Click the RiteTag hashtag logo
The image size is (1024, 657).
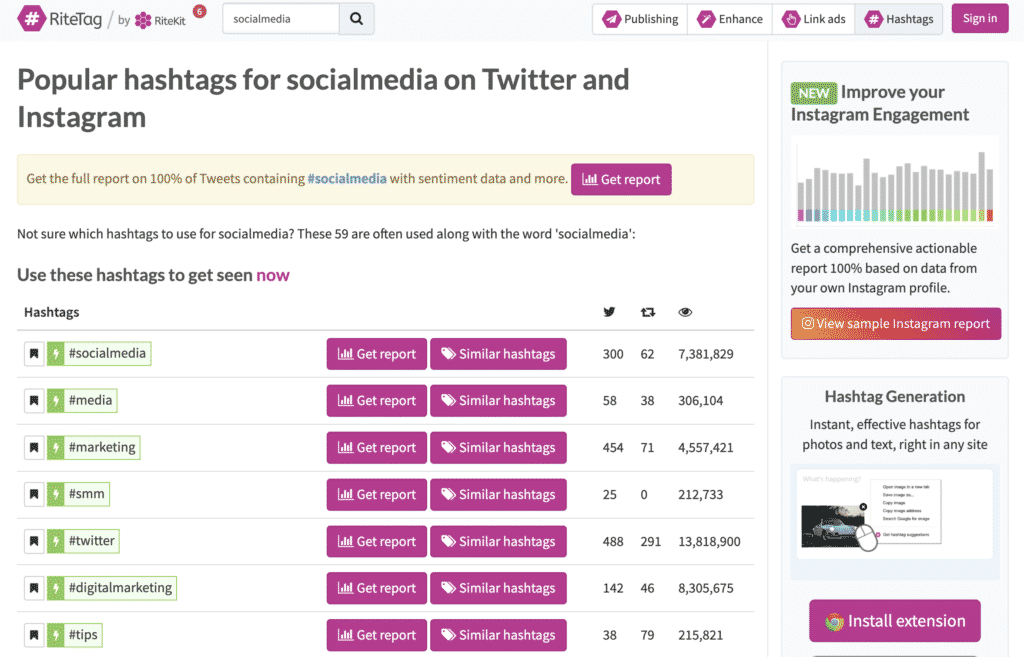[x=30, y=19]
